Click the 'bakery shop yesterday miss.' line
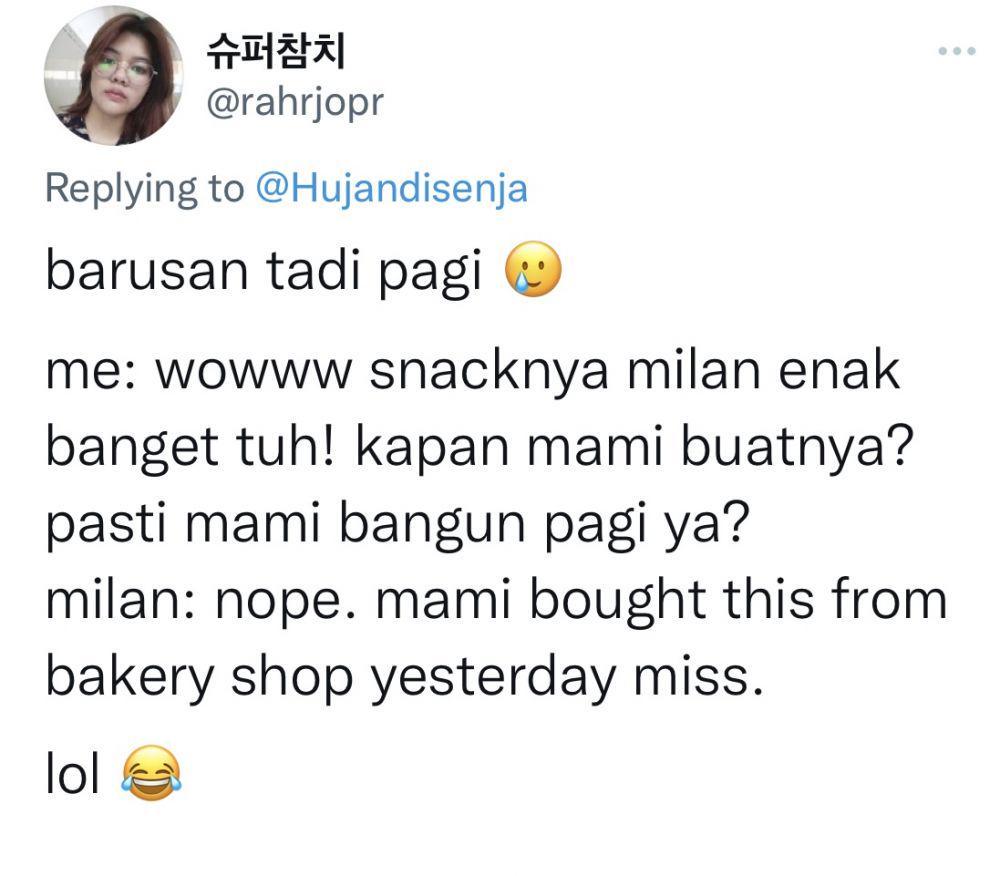The height and width of the screenshot is (876, 1000). (x=404, y=678)
